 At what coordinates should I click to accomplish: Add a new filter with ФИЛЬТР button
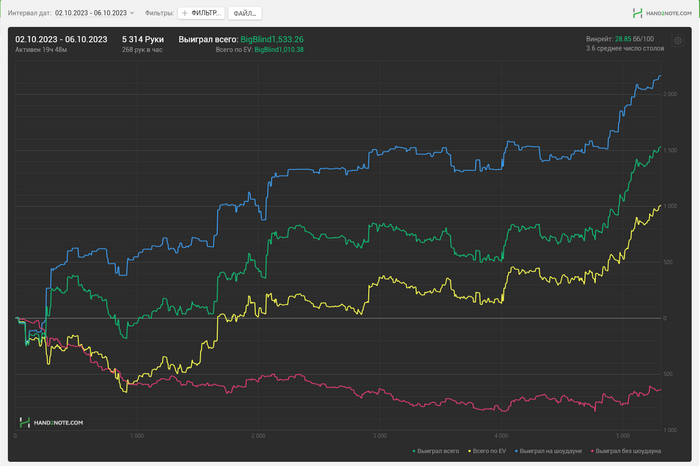click(201, 13)
